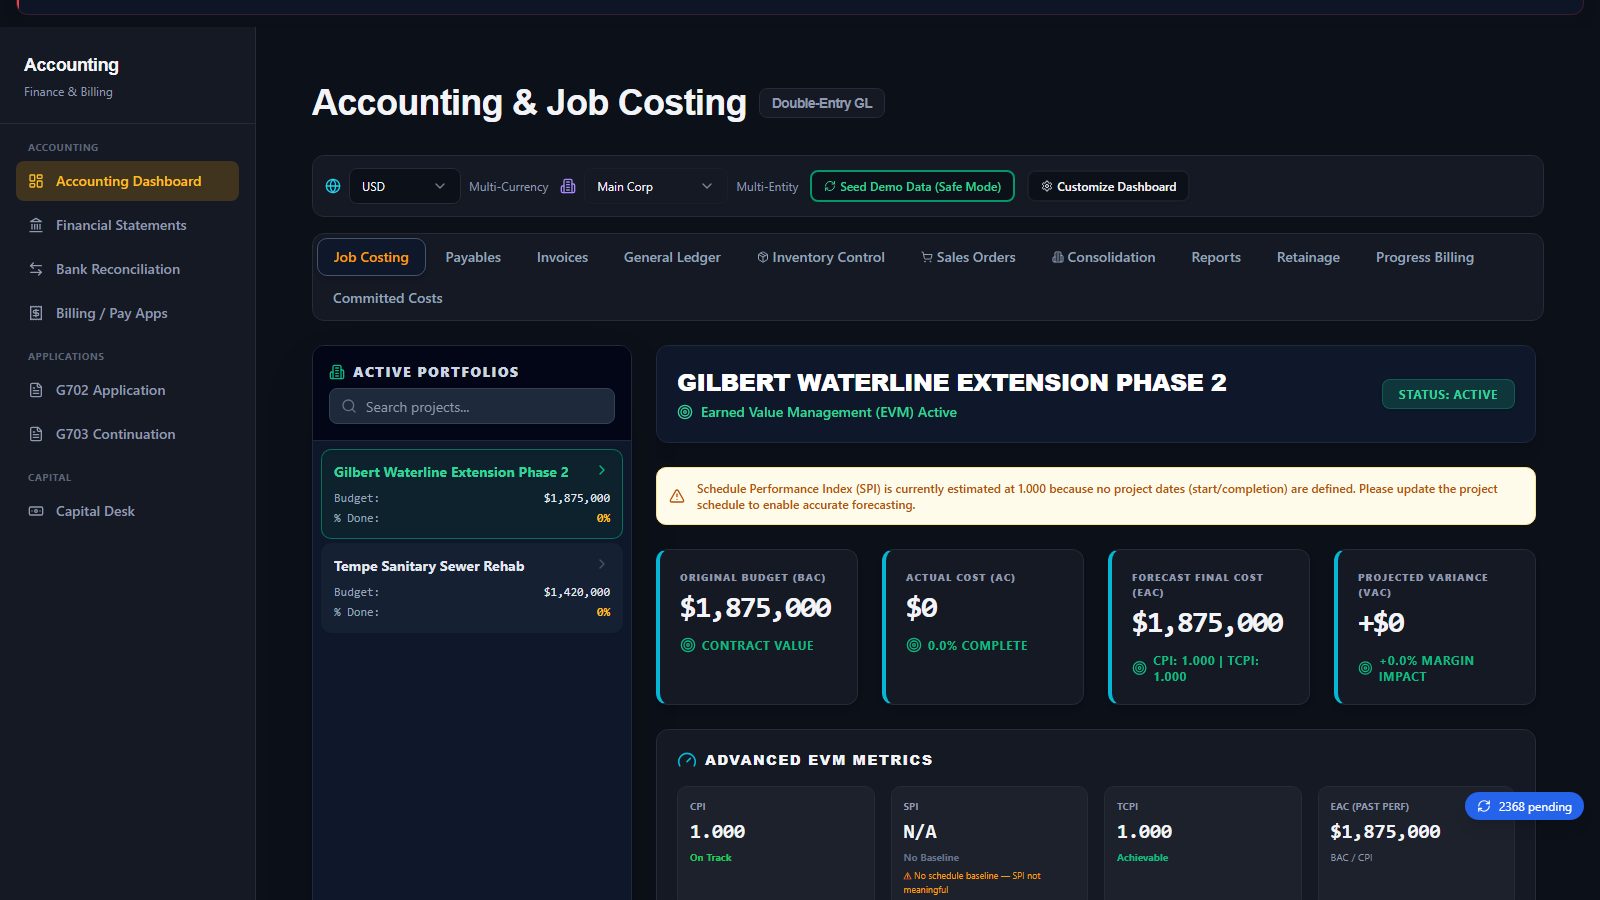
Task: Open G702 Application in sidebar
Action: point(127,390)
